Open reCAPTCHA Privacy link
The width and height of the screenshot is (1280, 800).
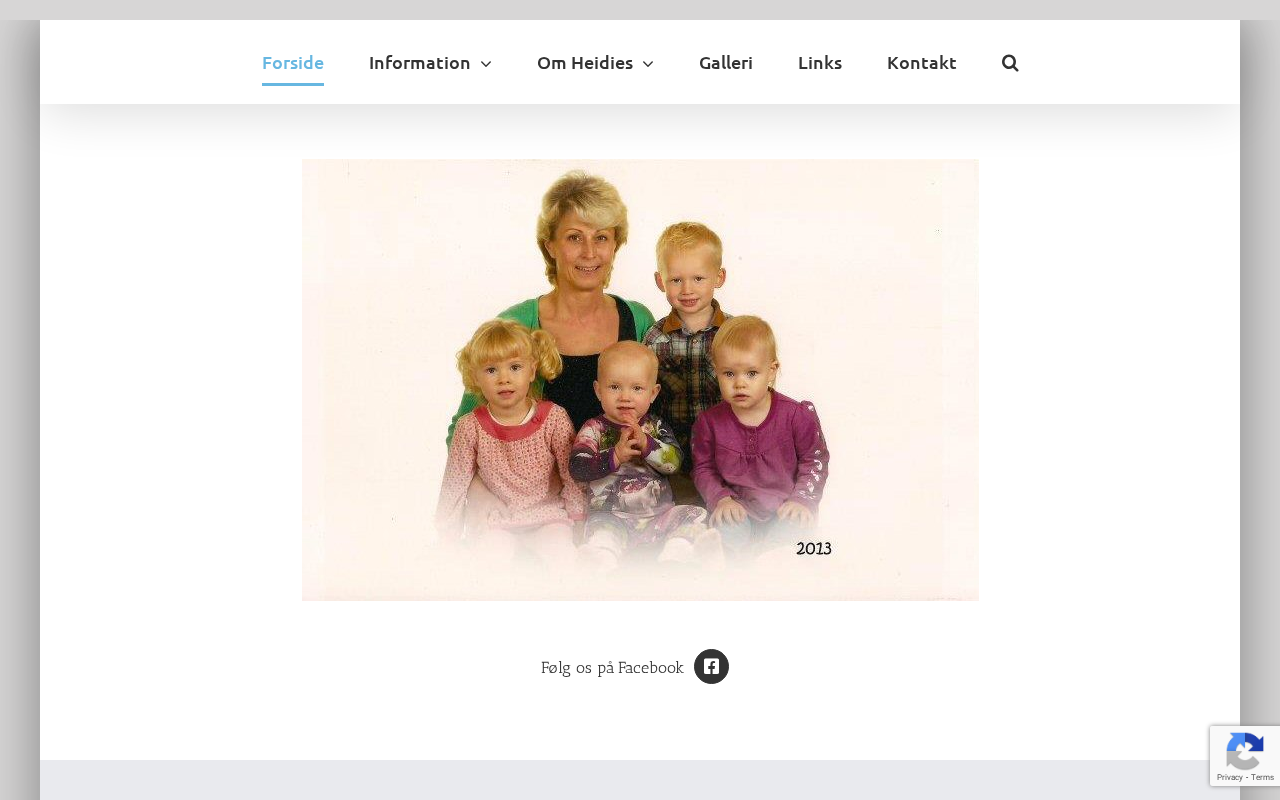tap(1229, 777)
